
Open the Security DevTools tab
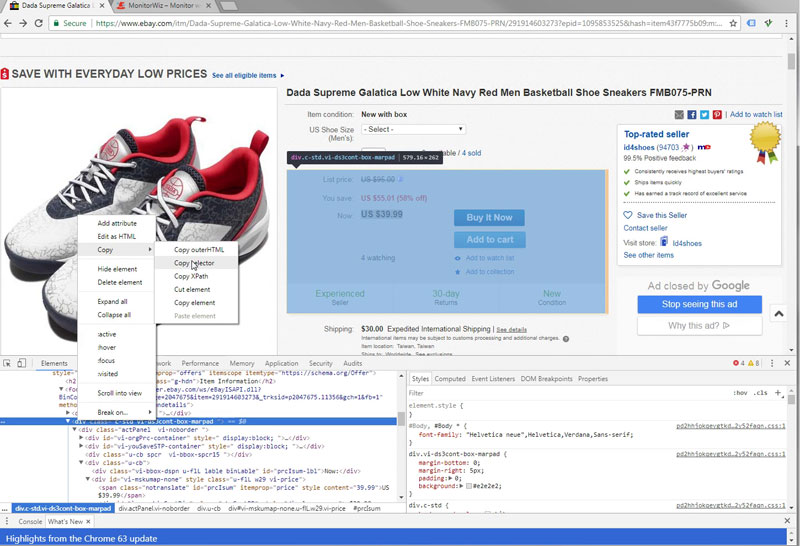pyautogui.click(x=320, y=363)
